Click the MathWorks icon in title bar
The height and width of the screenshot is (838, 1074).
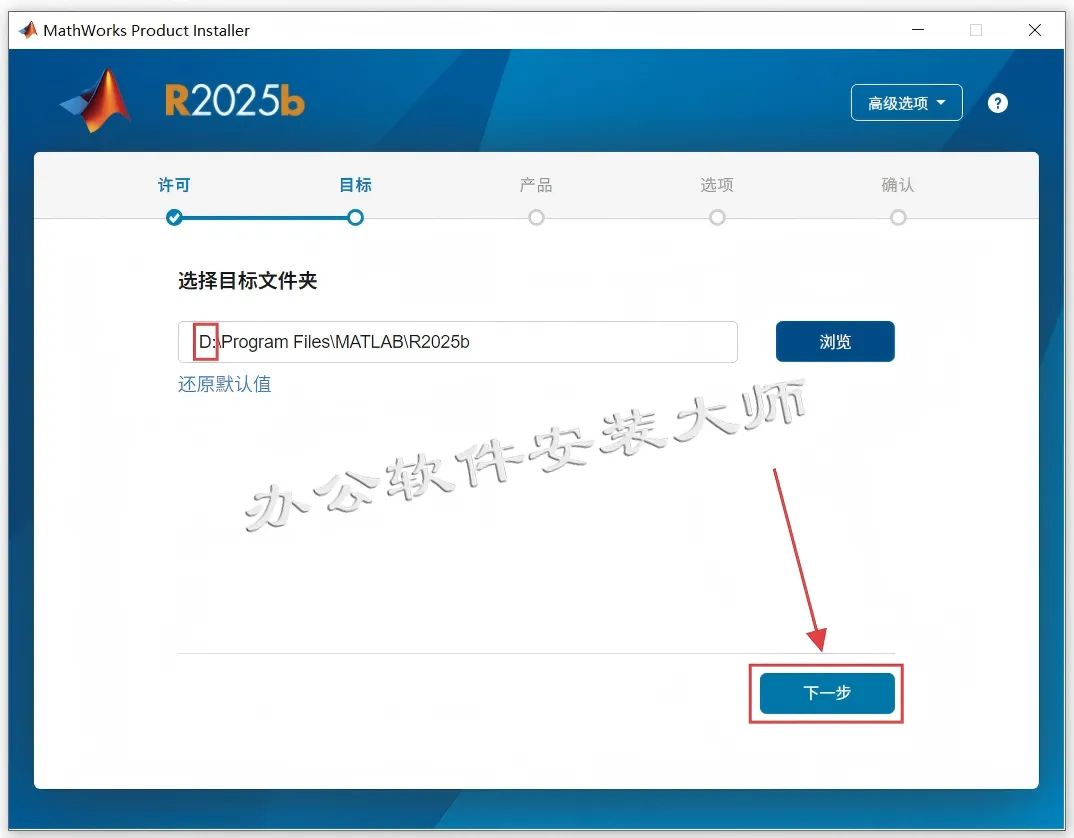pyautogui.click(x=28, y=30)
